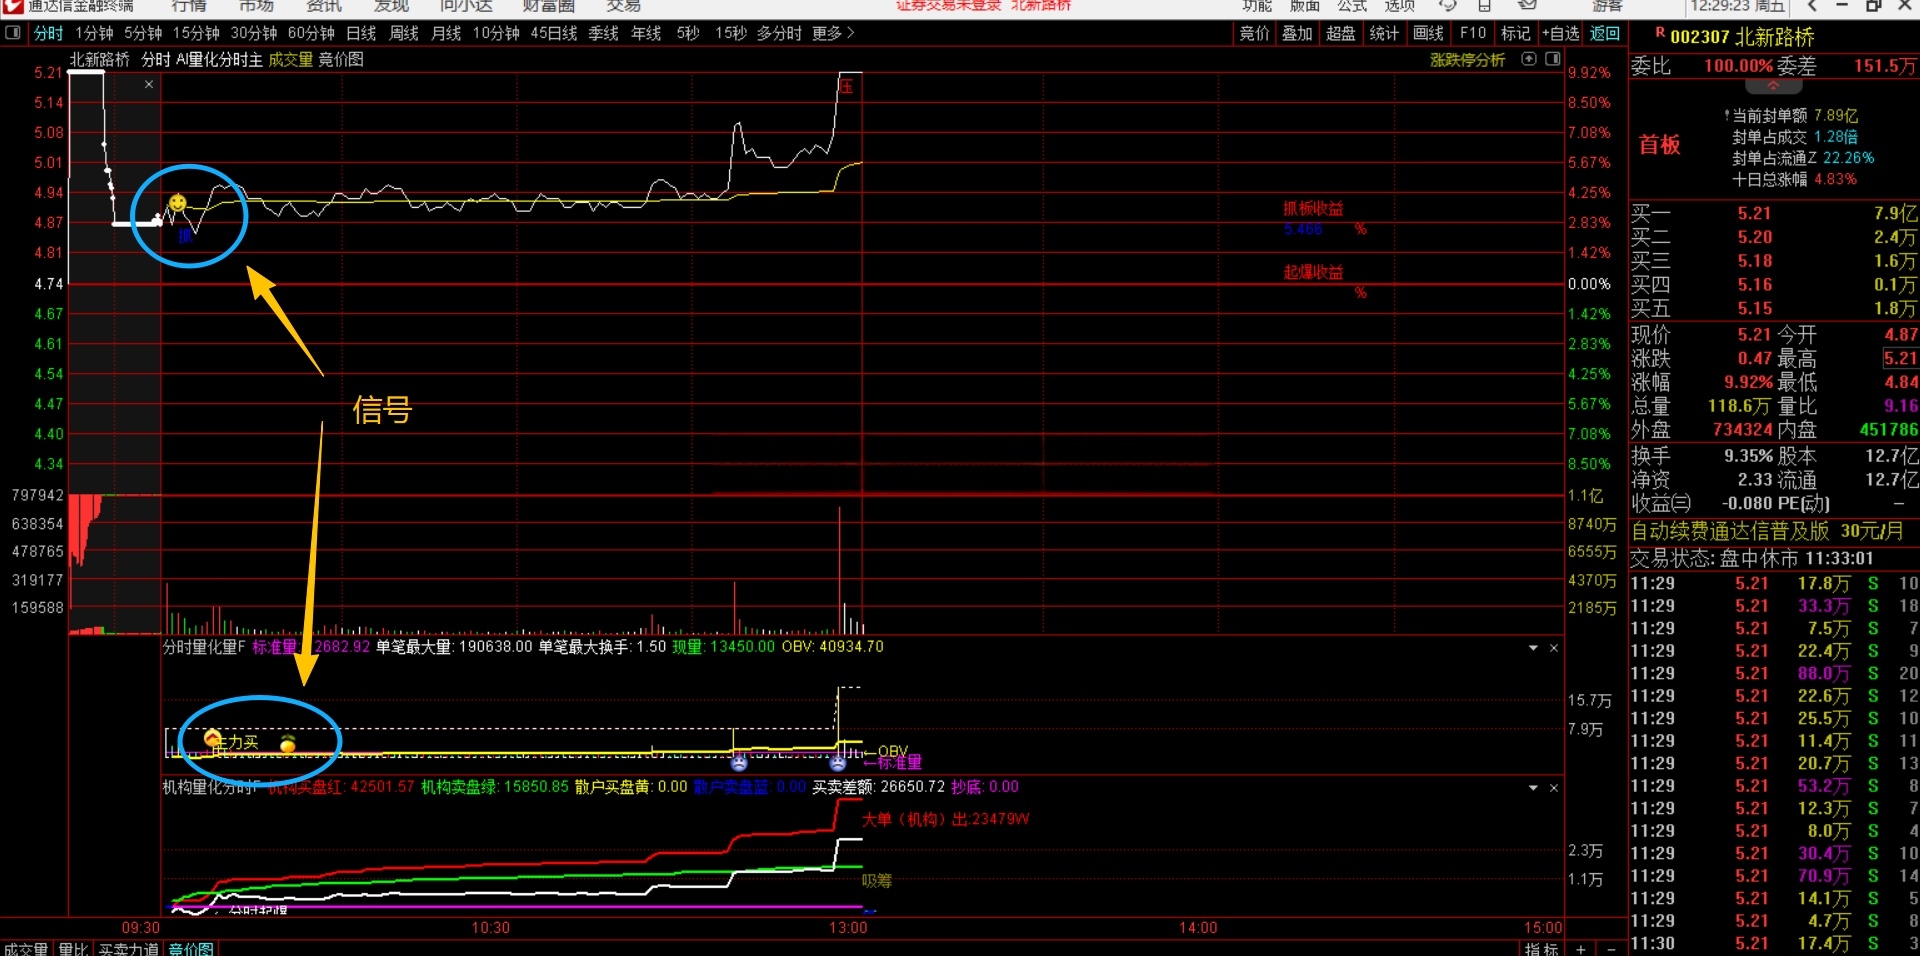Click the upload arrow icon beside 涨跌停分析
This screenshot has height=956, width=1920.
(x=1529, y=59)
